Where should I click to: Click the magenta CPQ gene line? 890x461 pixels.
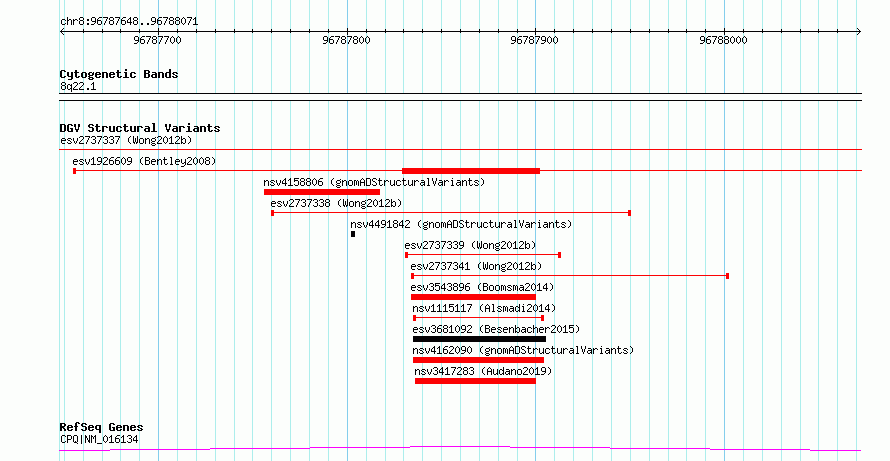pyautogui.click(x=460, y=449)
